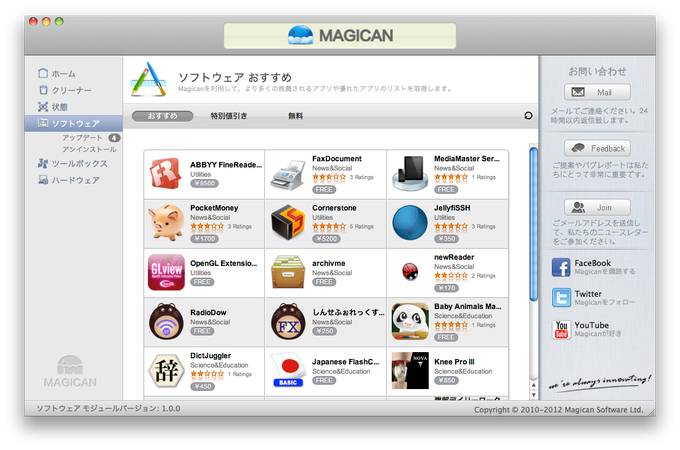This screenshot has width=680, height=450.
Task: Open the クリーナー sidebar item
Action: (x=65, y=90)
